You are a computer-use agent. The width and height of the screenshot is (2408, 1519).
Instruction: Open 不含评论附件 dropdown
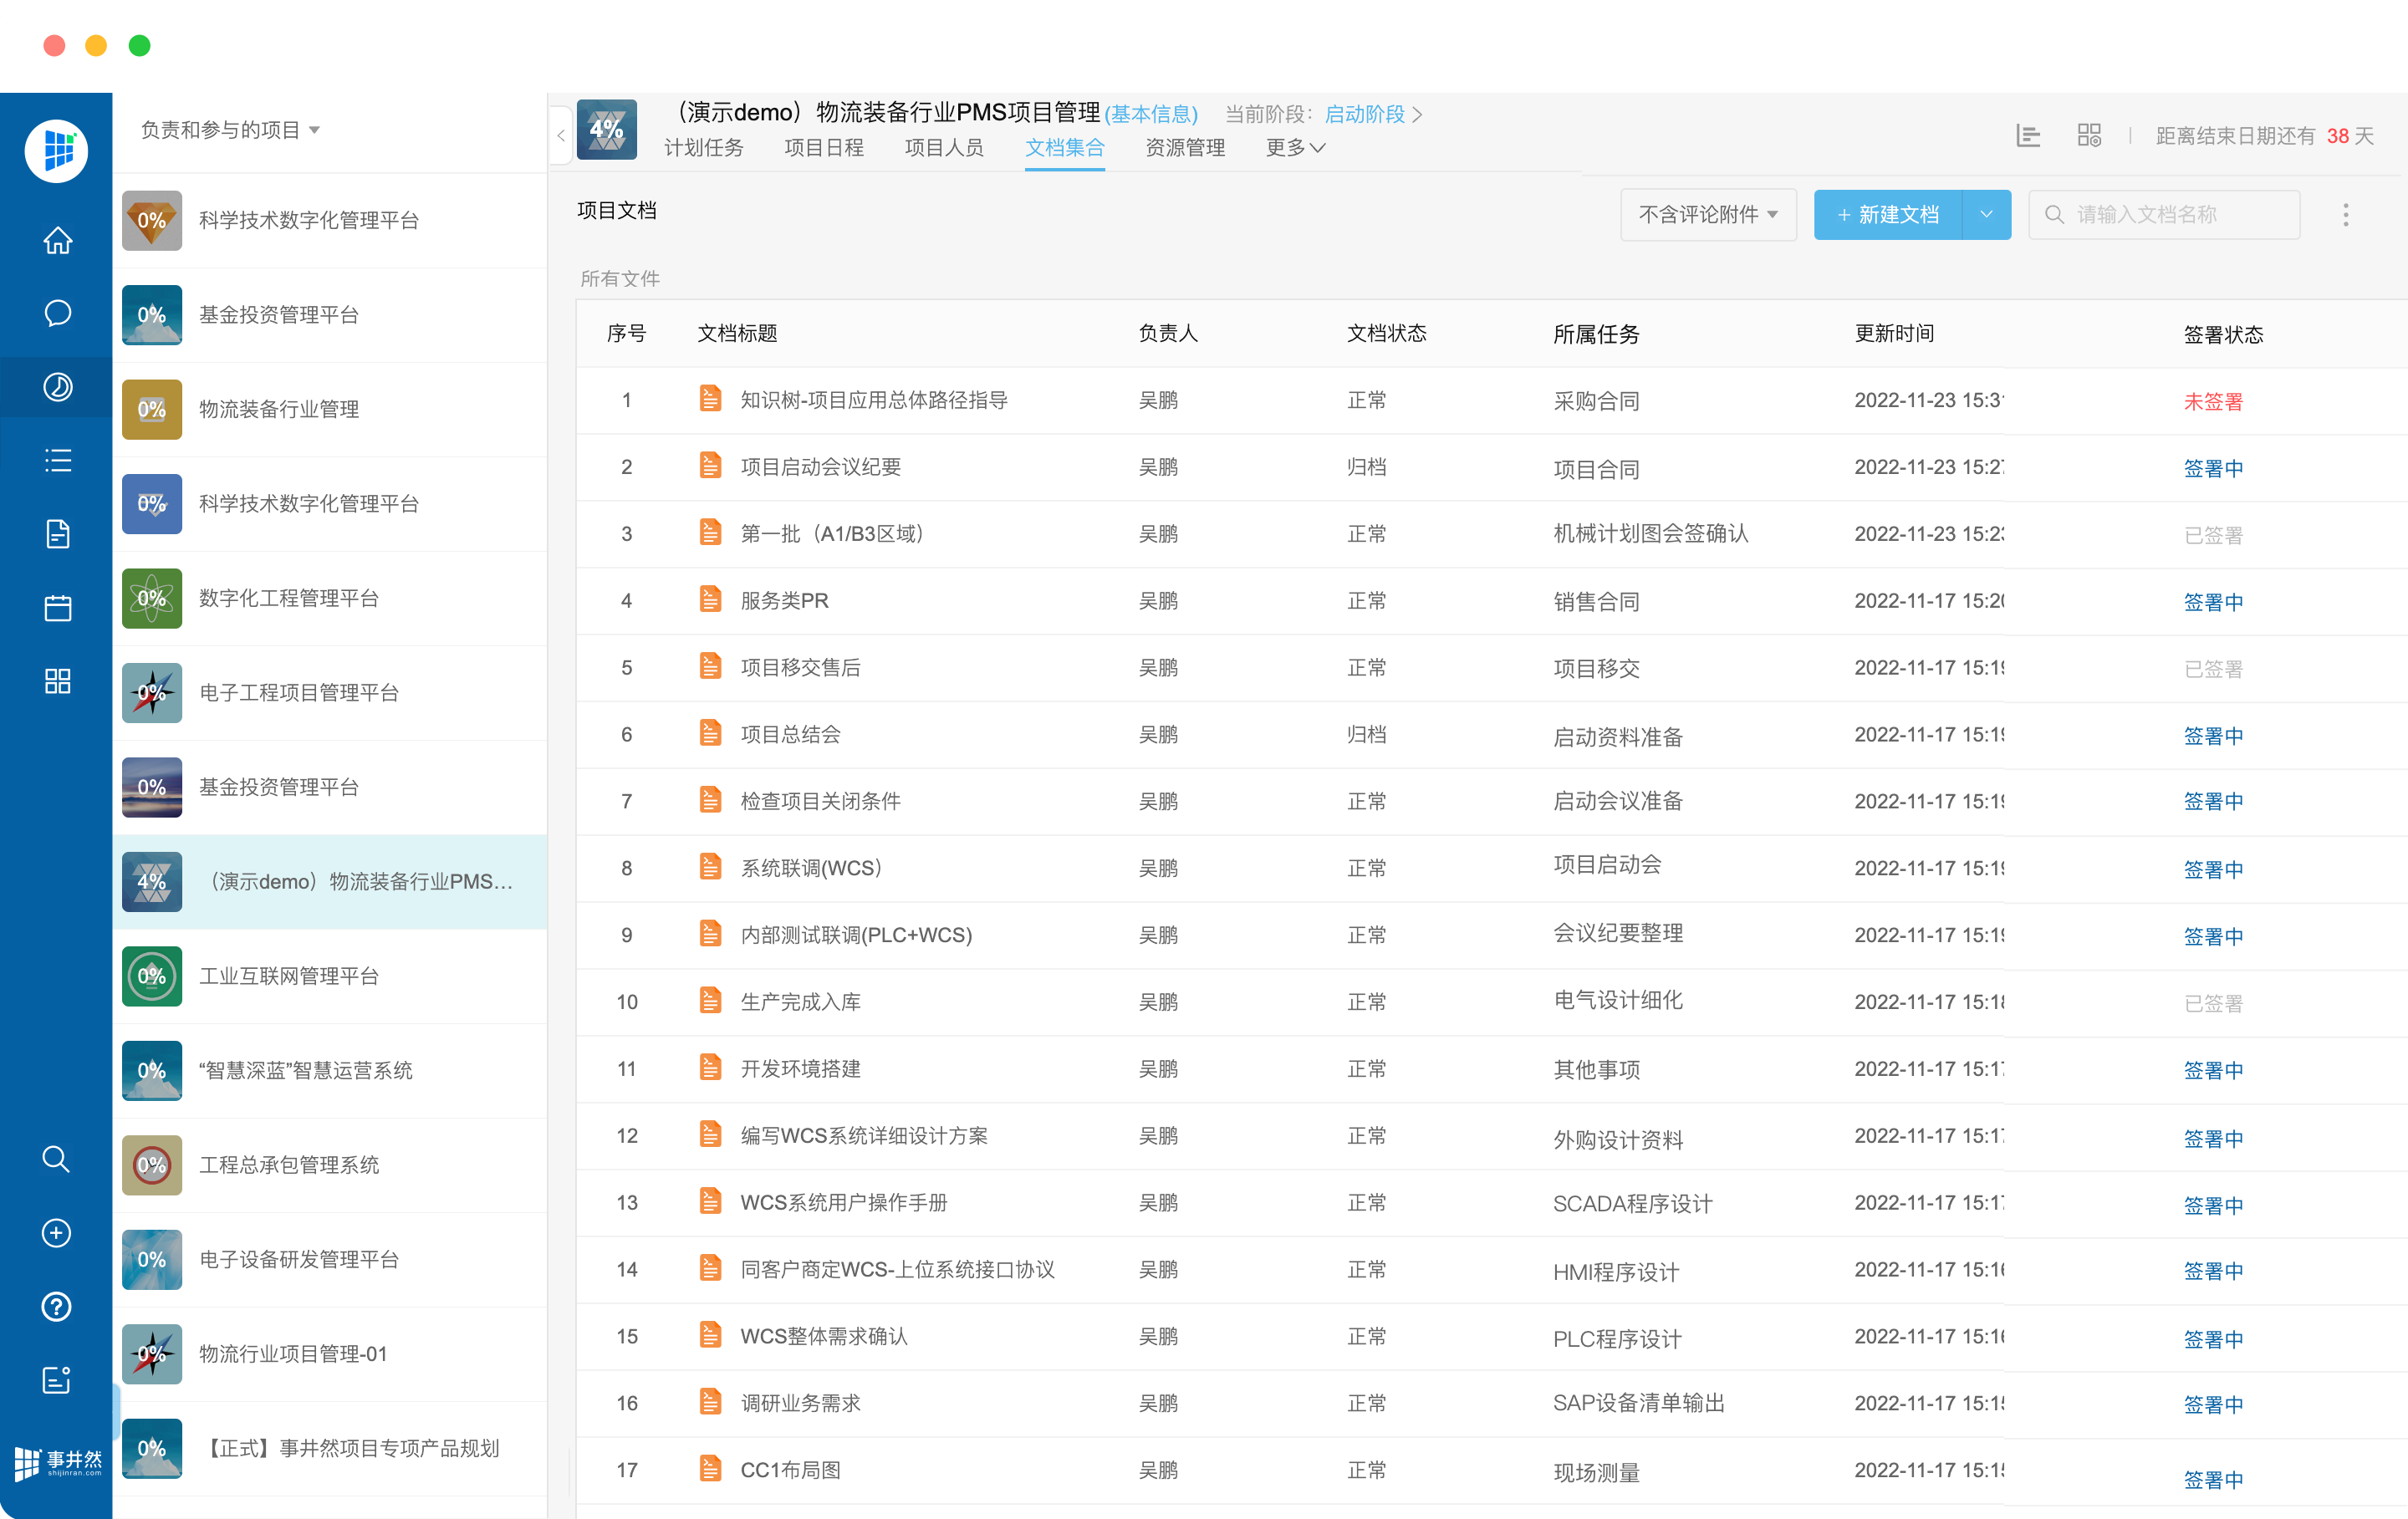point(1708,215)
